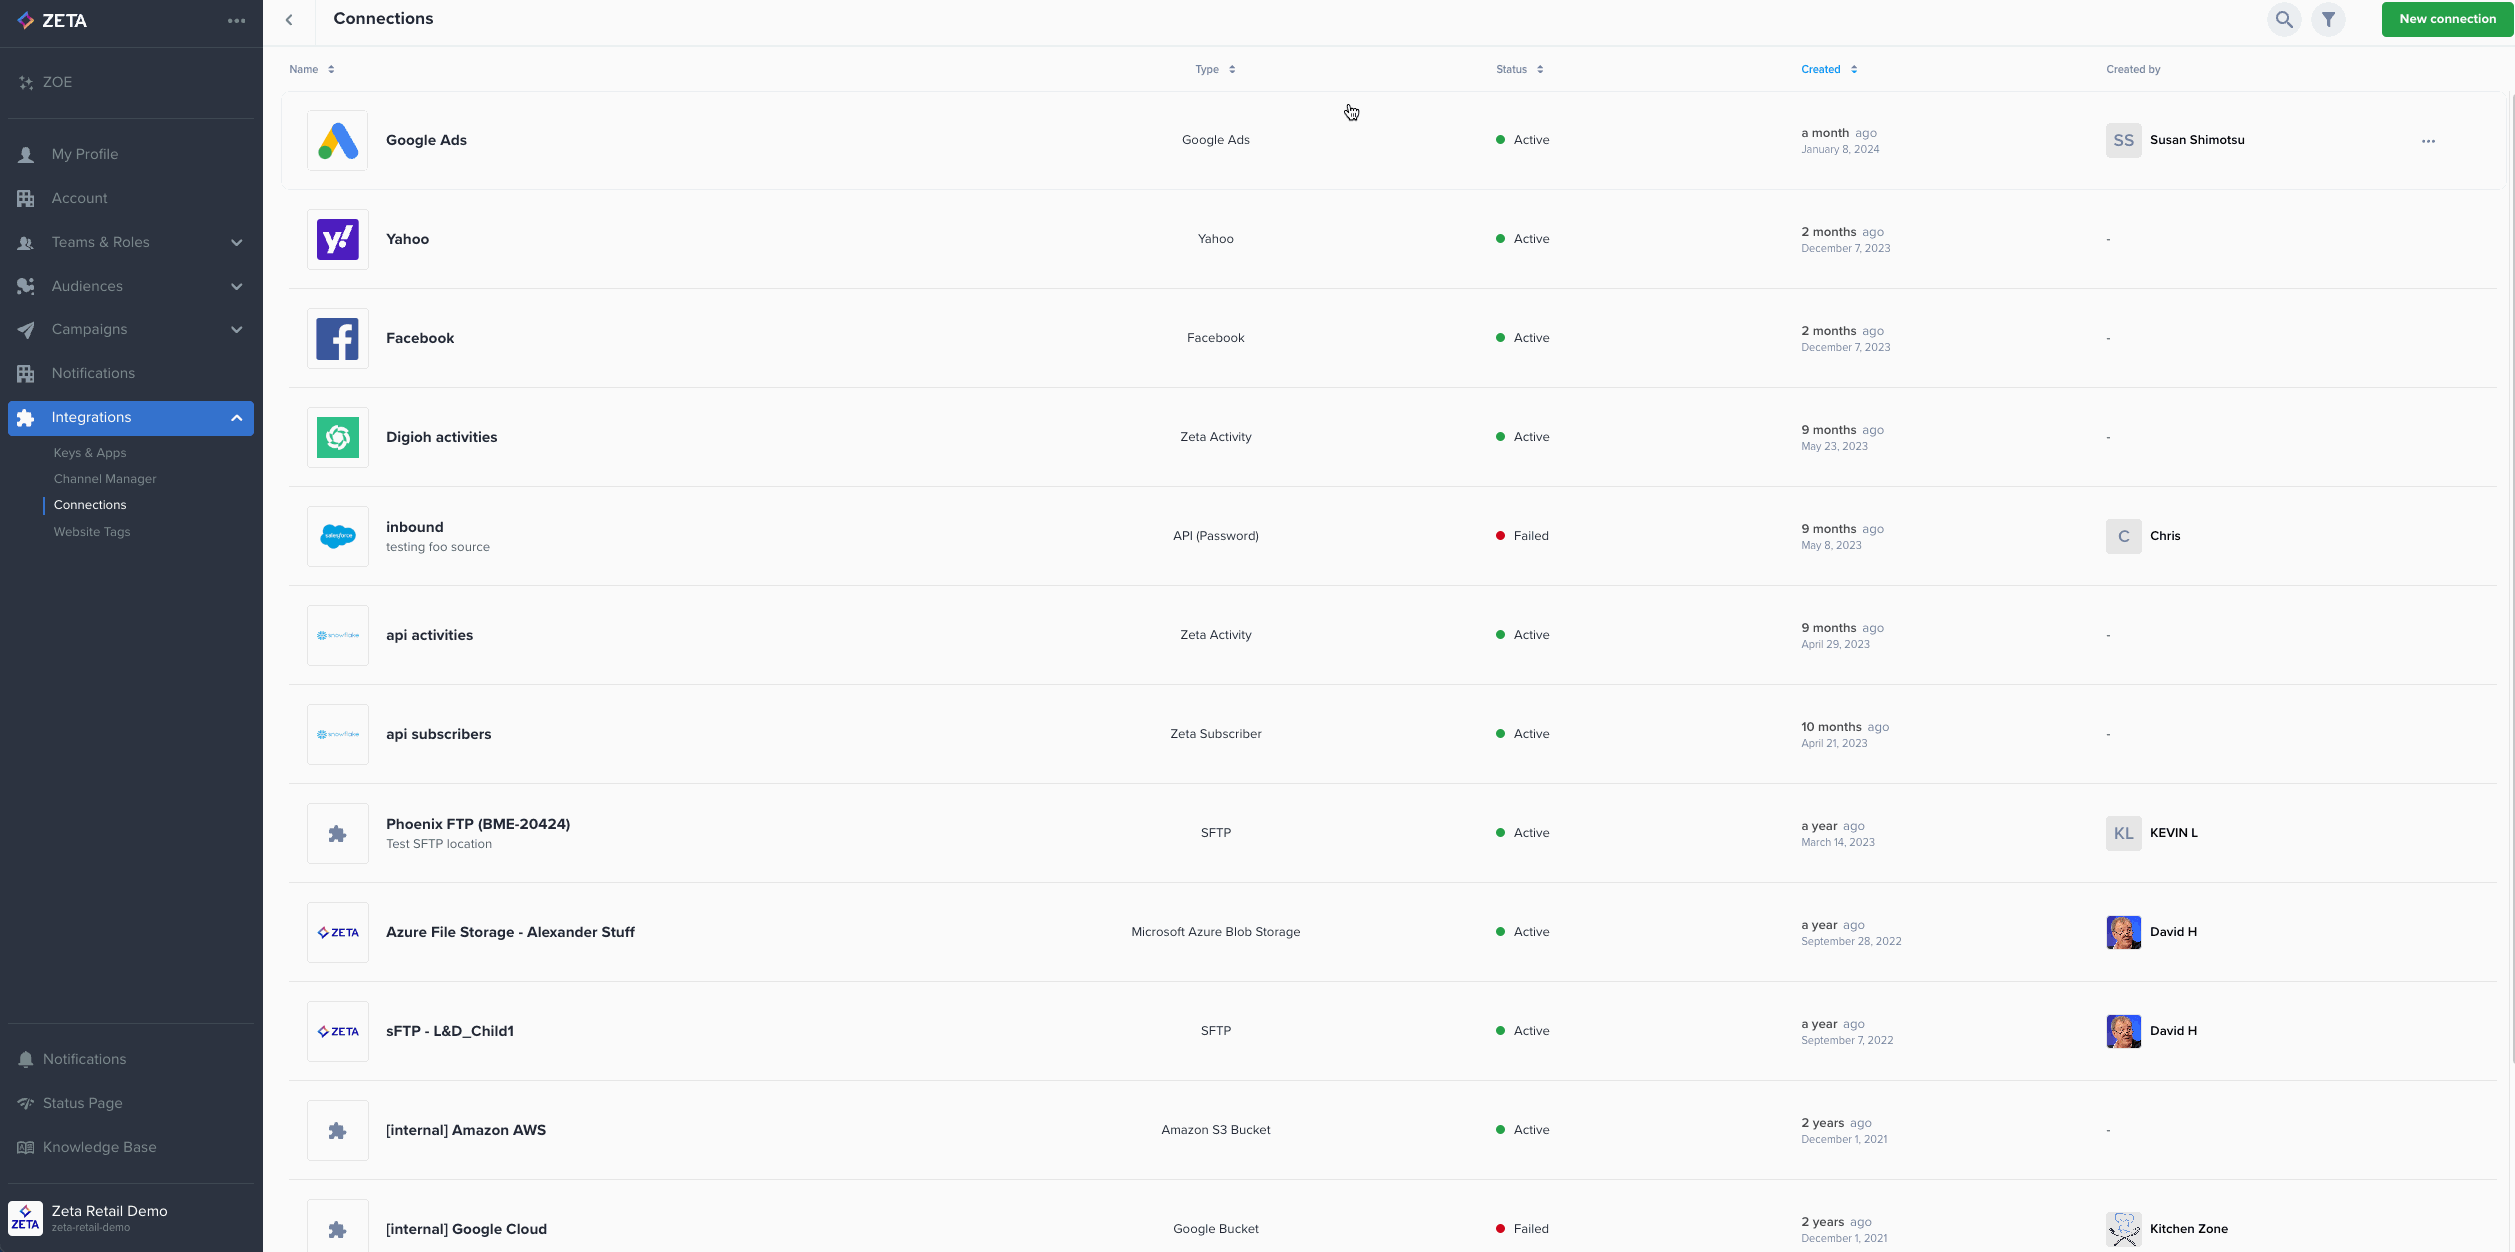Image resolution: width=2515 pixels, height=1252 pixels.
Task: Open the filter funnel icon
Action: [x=2328, y=19]
